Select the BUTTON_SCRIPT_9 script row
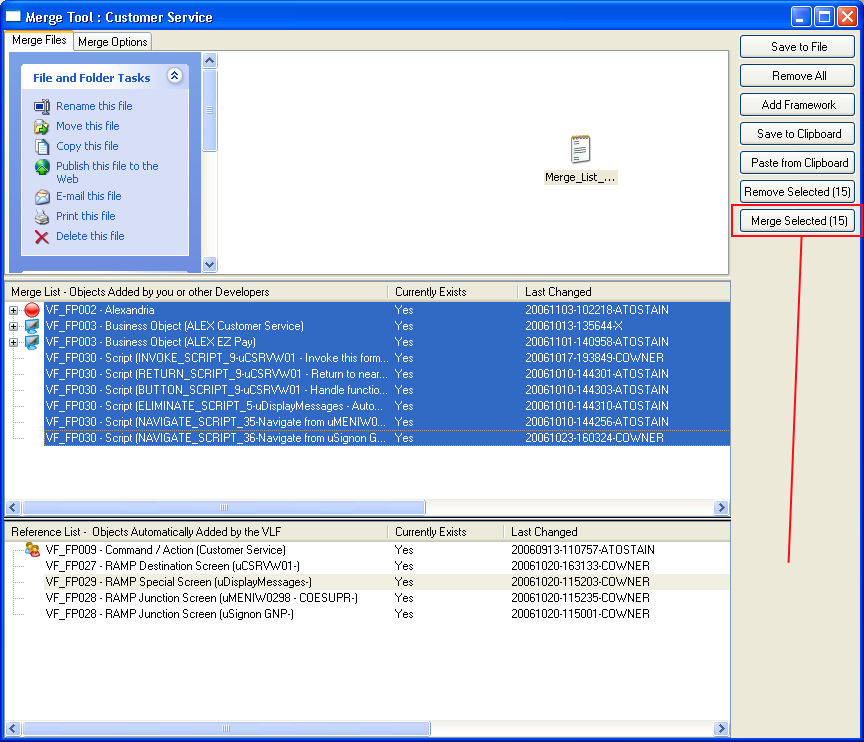Viewport: 864px width, 742px height. point(387,390)
